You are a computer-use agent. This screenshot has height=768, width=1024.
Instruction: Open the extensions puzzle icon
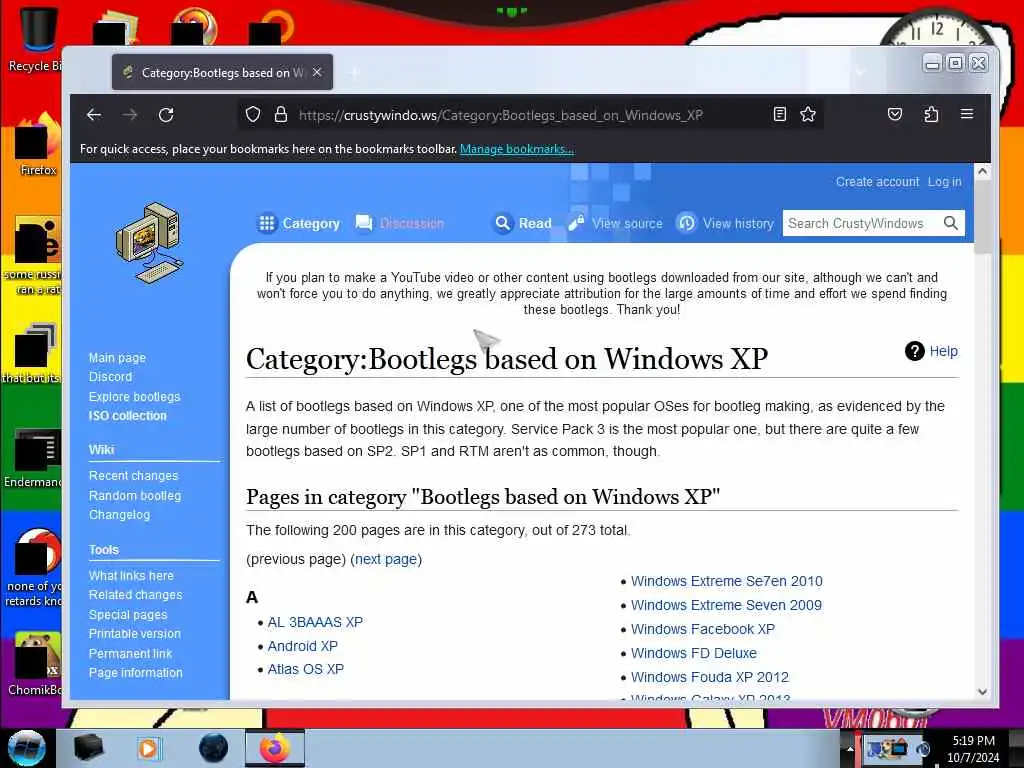click(931, 115)
